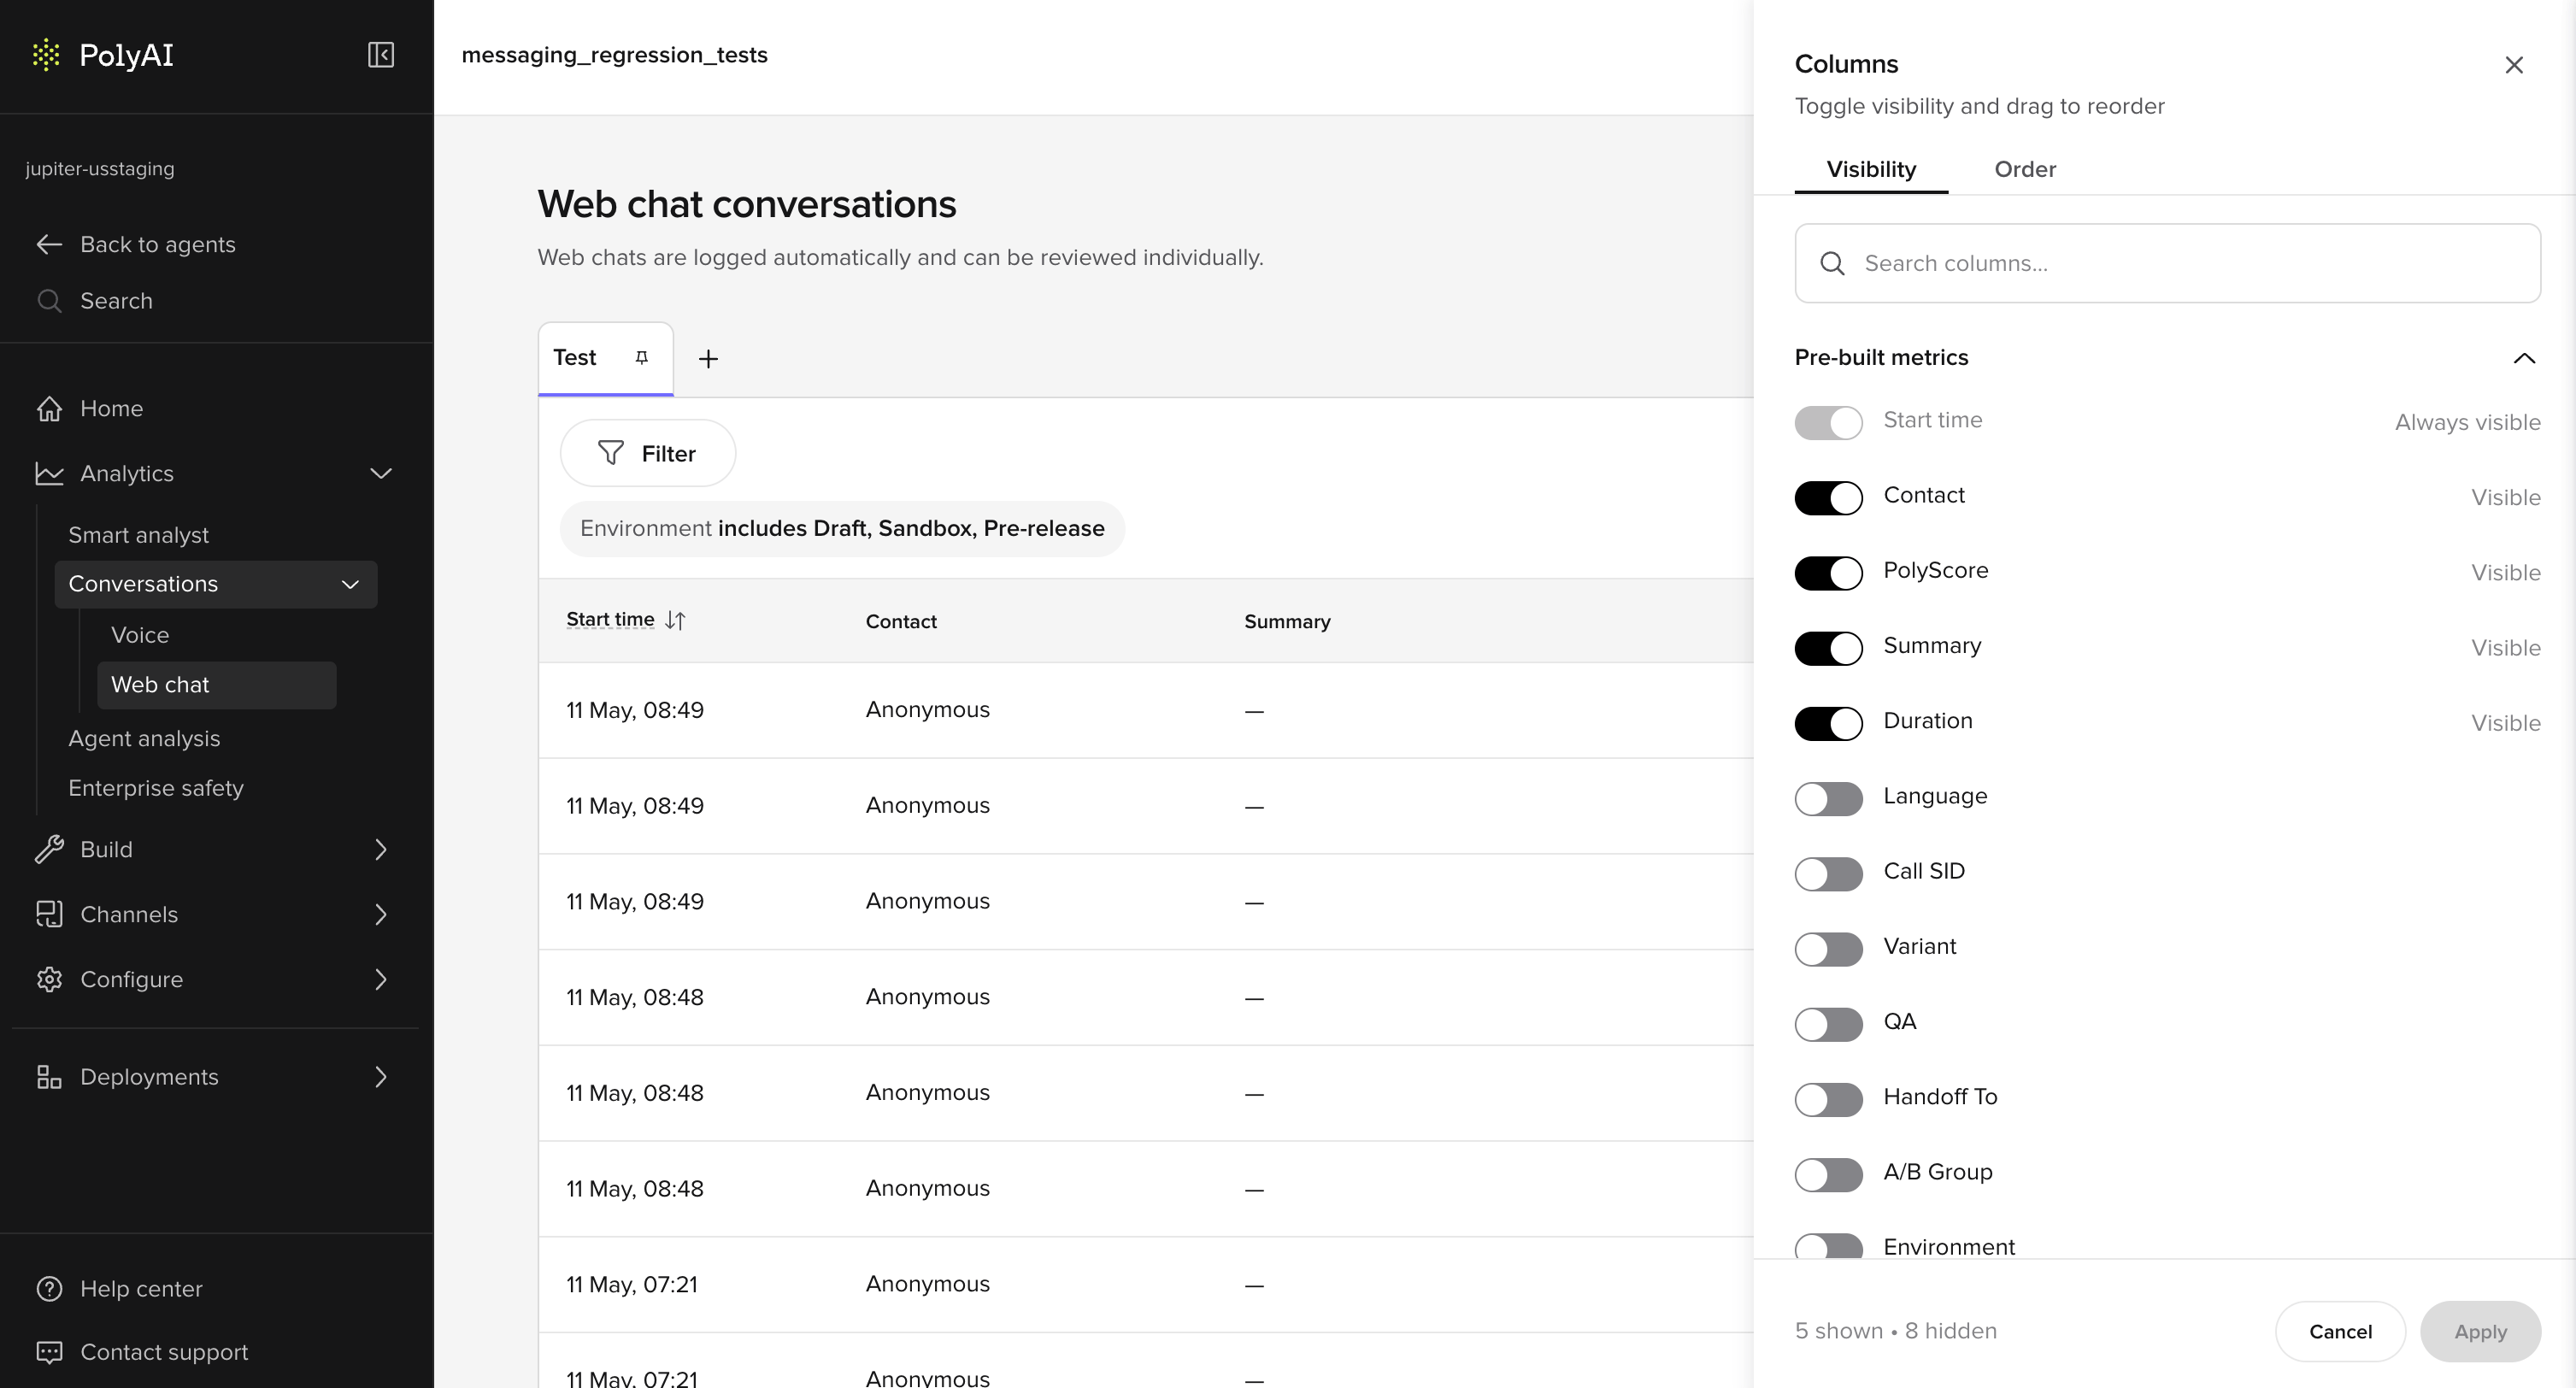This screenshot has width=2576, height=1388.
Task: Open Enterprise safety
Action: pyautogui.click(x=156, y=788)
